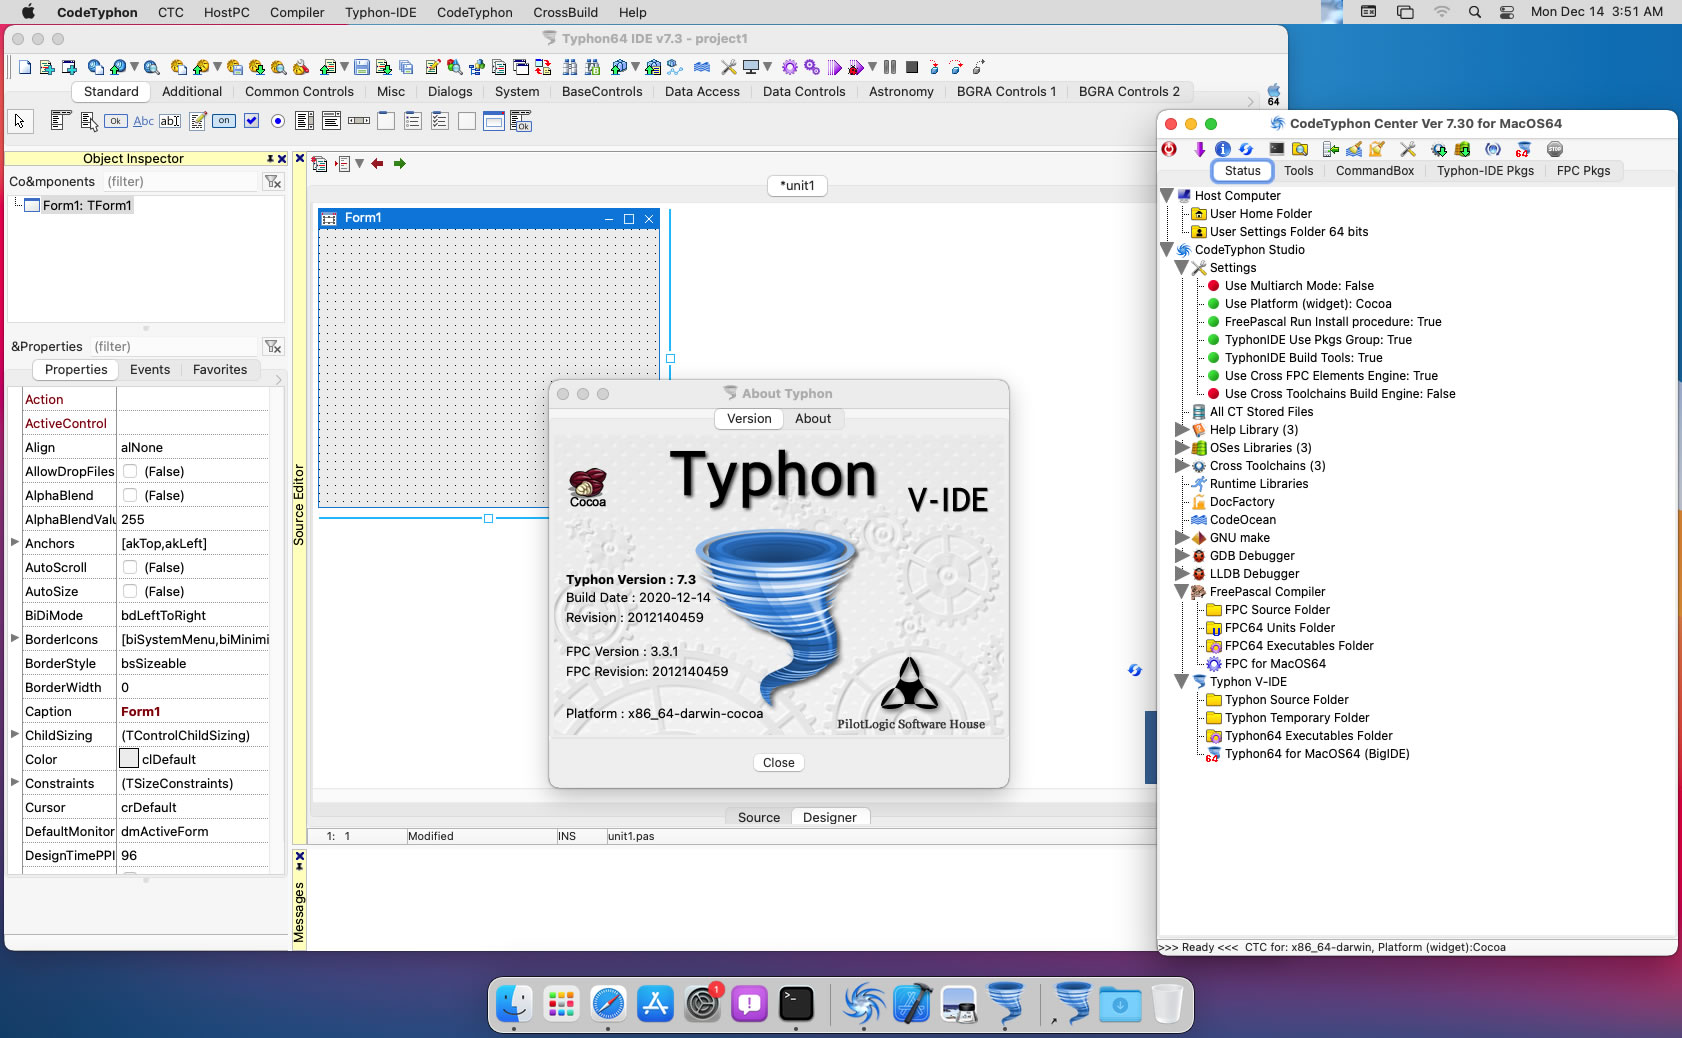The image size is (1682, 1038).
Task: Select FPC64 Units Folder entry
Action: click(1280, 628)
